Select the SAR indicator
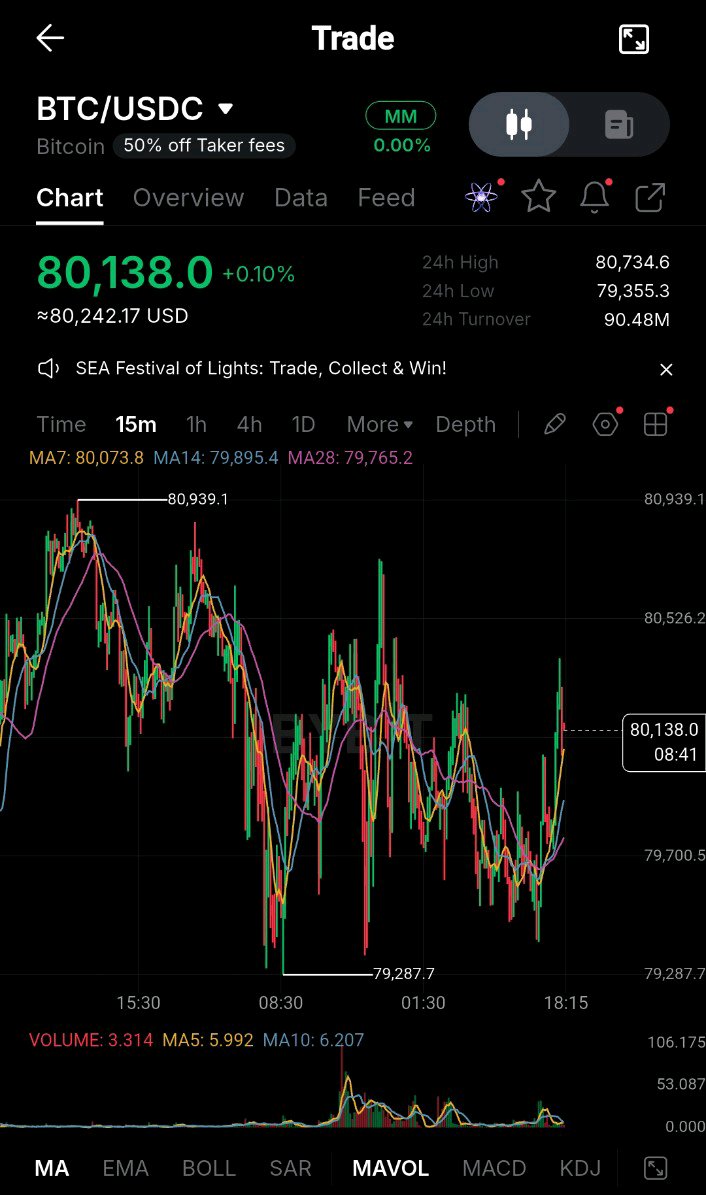The image size is (706, 1195). pos(290,1168)
